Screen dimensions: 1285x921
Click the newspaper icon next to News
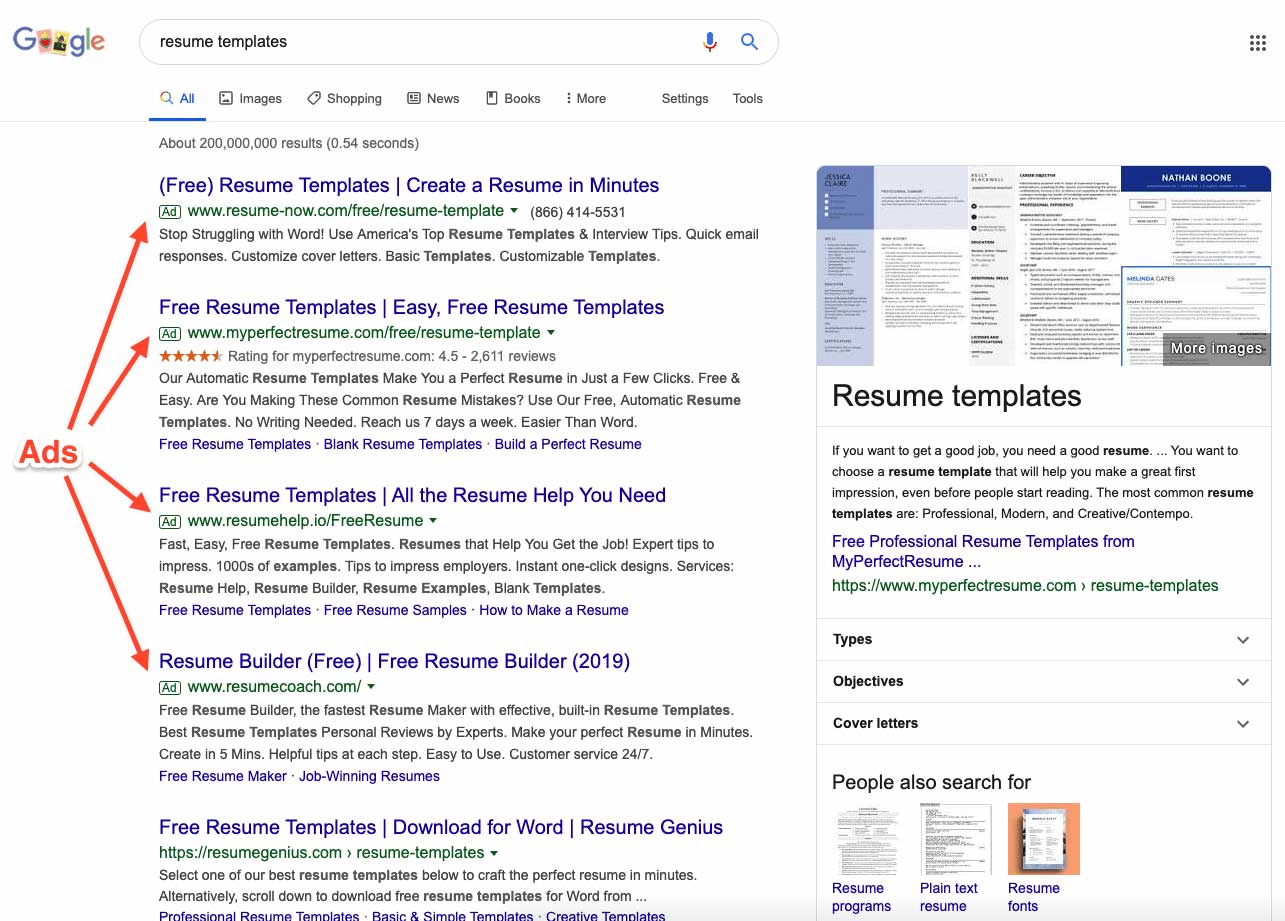413,97
